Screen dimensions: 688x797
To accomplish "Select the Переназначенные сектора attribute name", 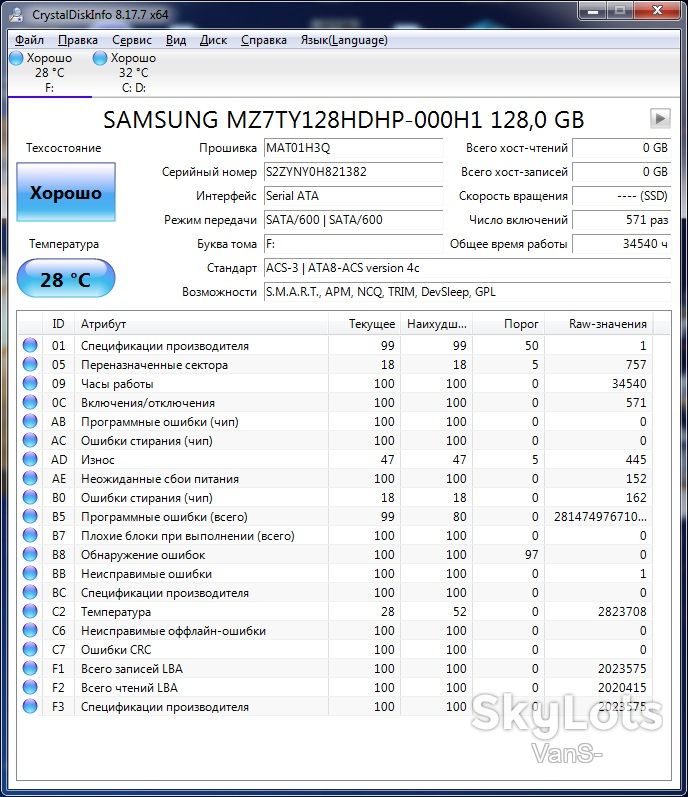I will 154,364.
